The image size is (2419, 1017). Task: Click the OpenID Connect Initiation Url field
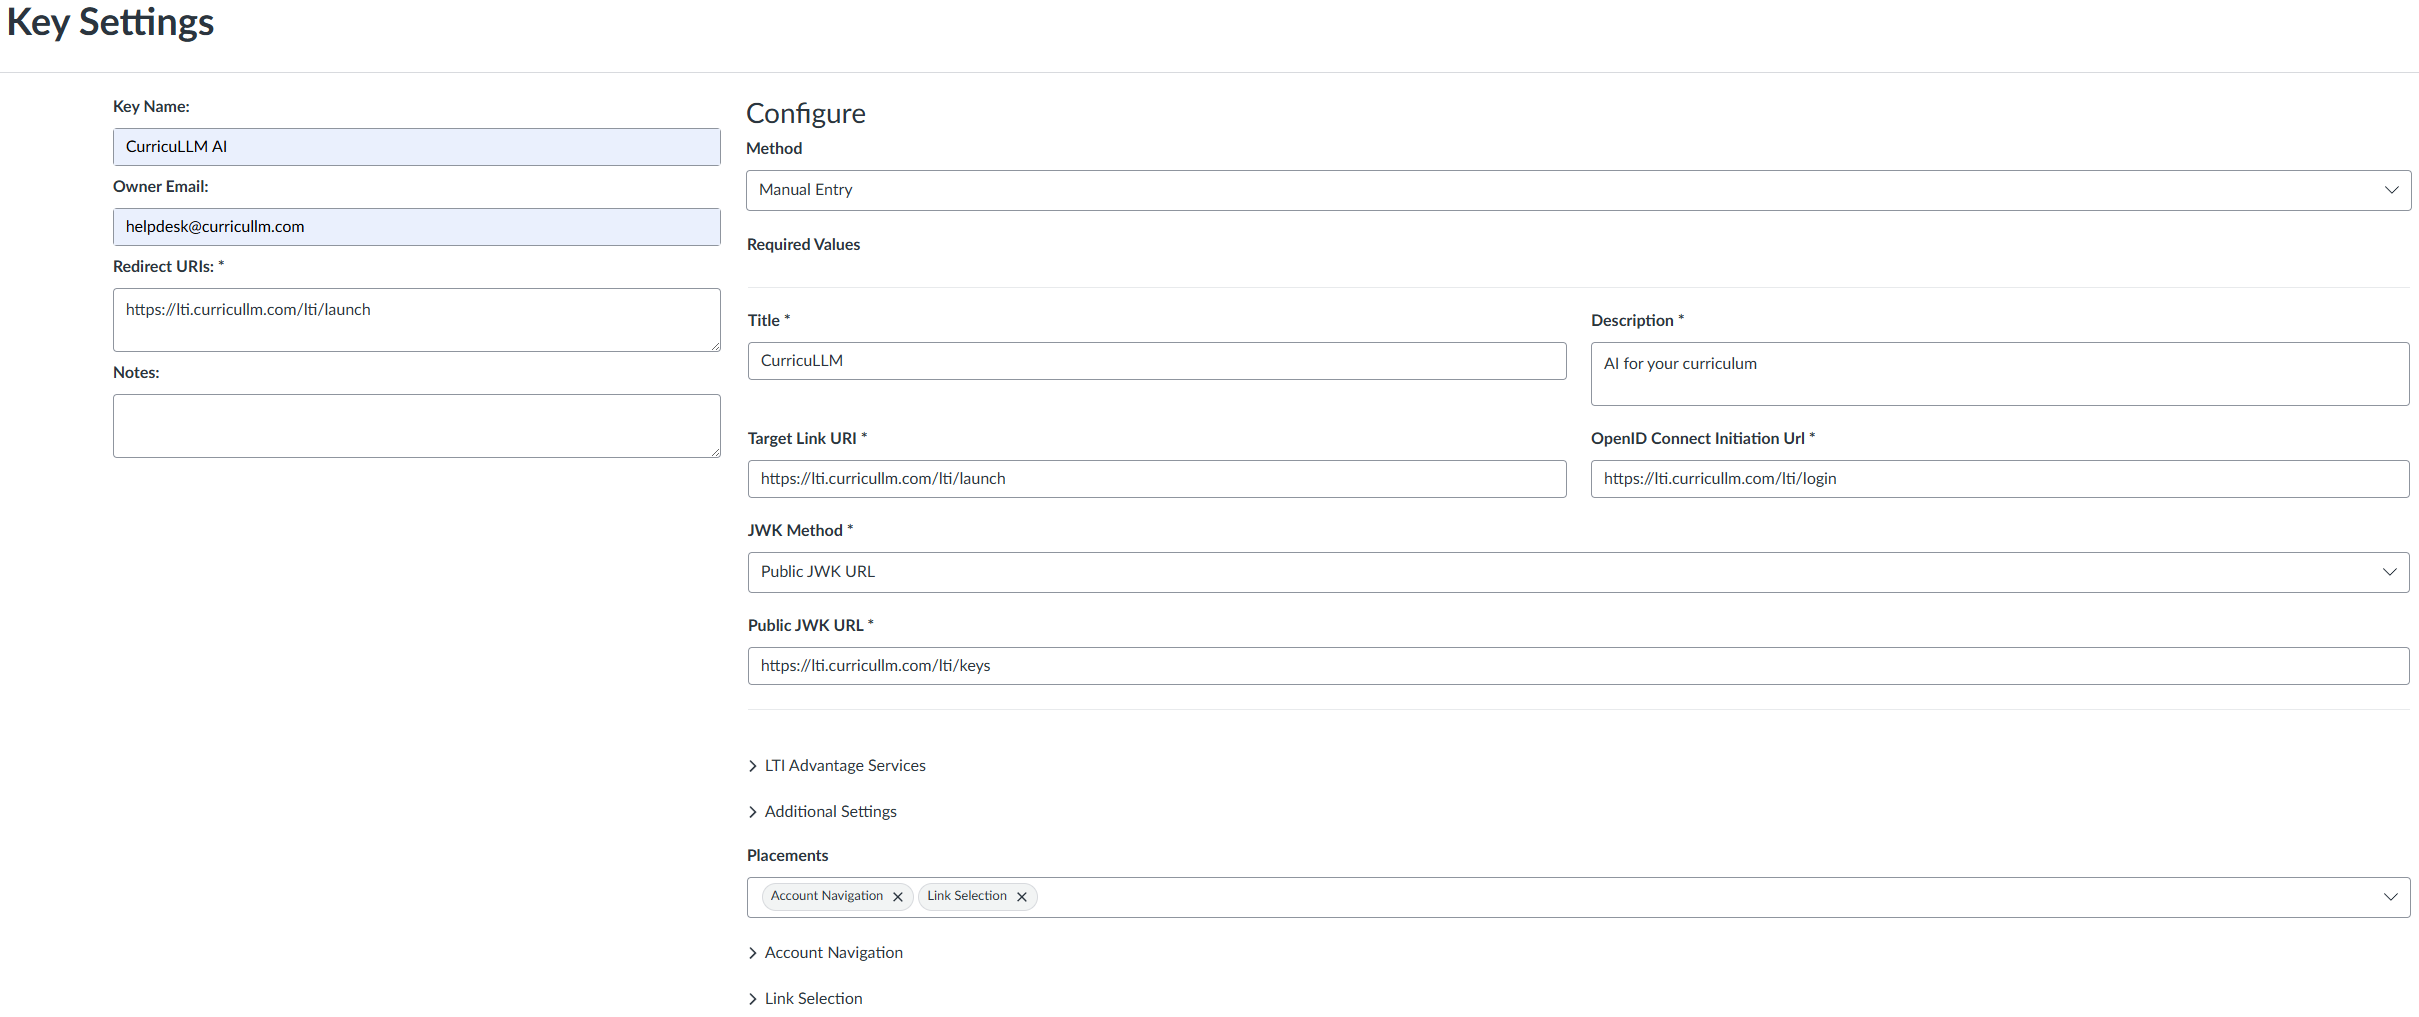(x=1997, y=478)
